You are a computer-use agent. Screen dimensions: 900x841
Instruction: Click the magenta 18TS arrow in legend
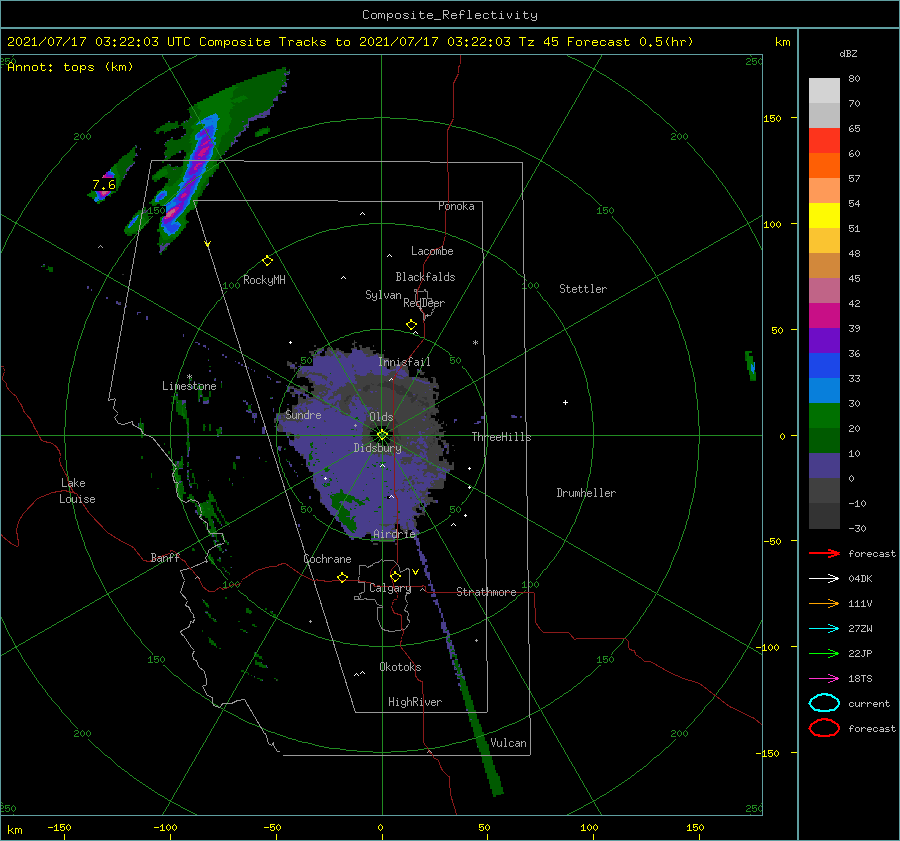824,679
